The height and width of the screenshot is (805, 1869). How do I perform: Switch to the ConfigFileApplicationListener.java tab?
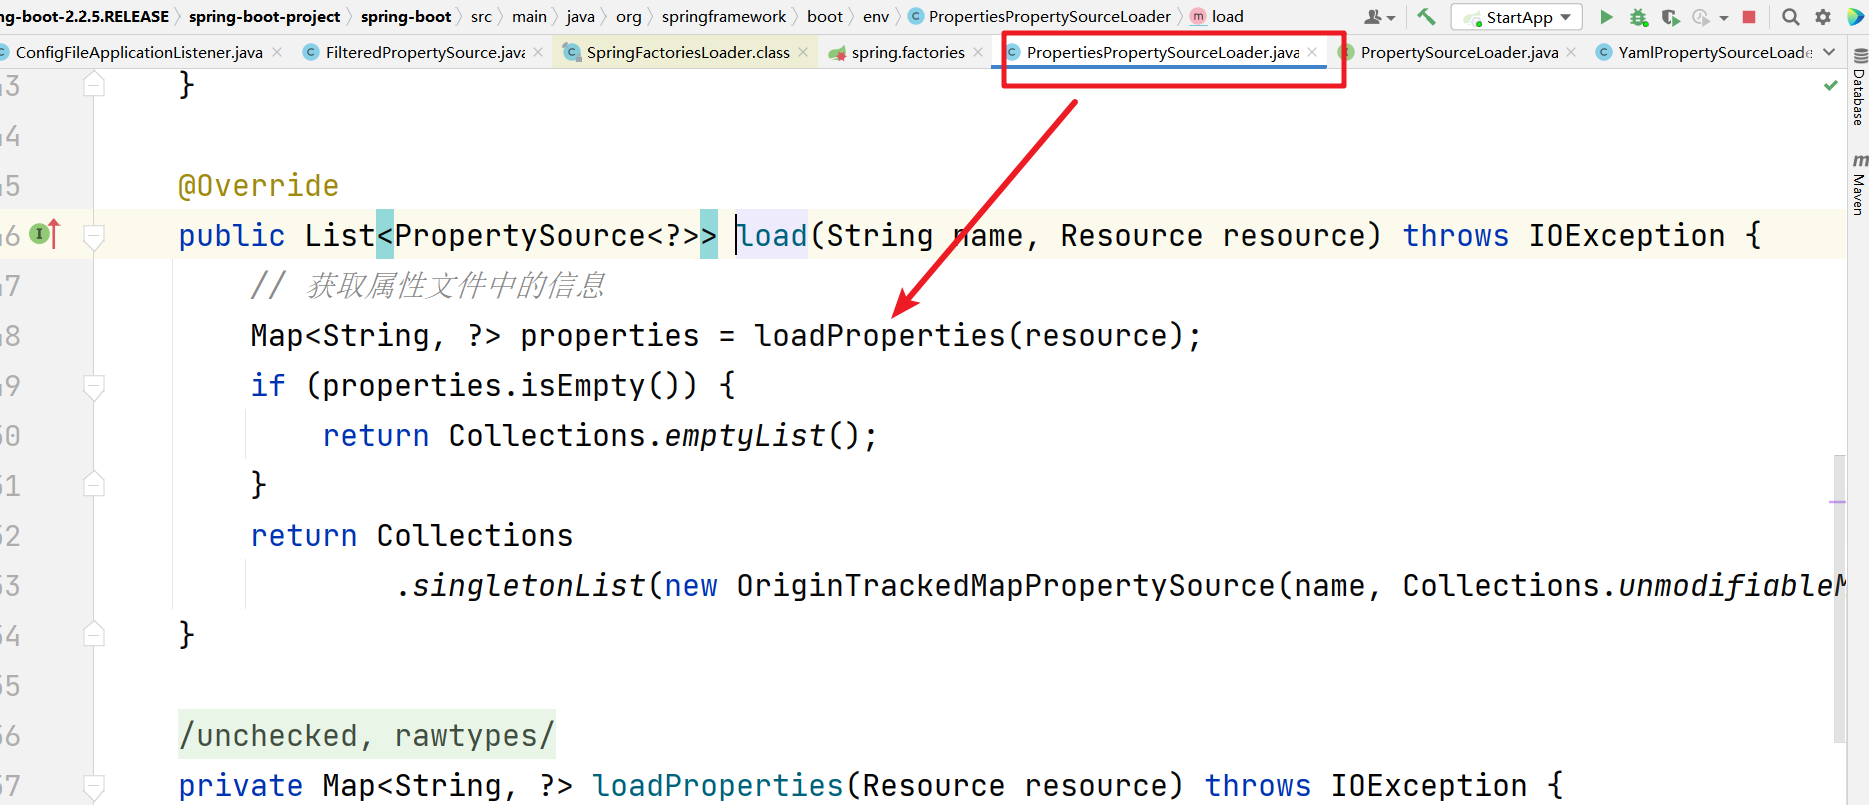139,52
